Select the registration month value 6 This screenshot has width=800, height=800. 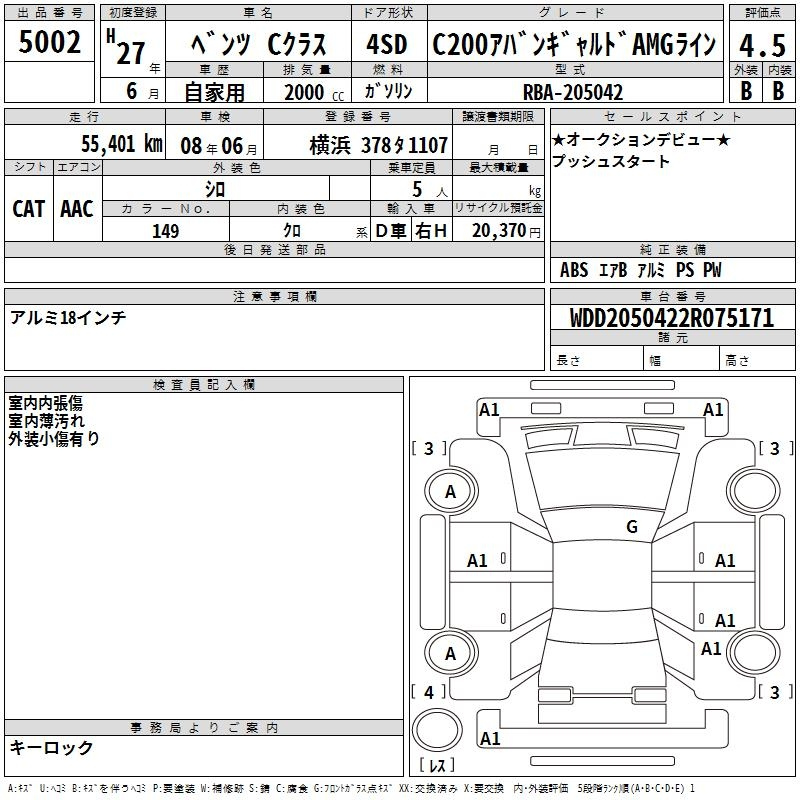click(132, 91)
